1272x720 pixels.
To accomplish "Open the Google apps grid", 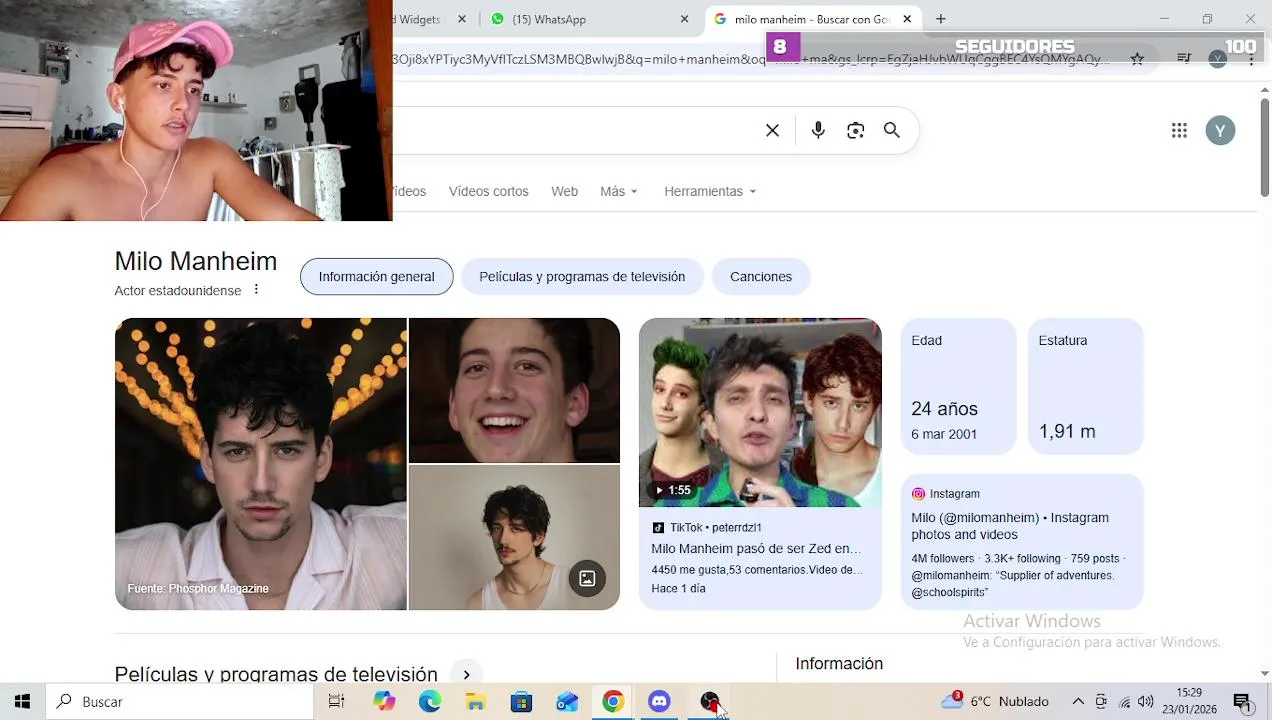I will (x=1179, y=131).
